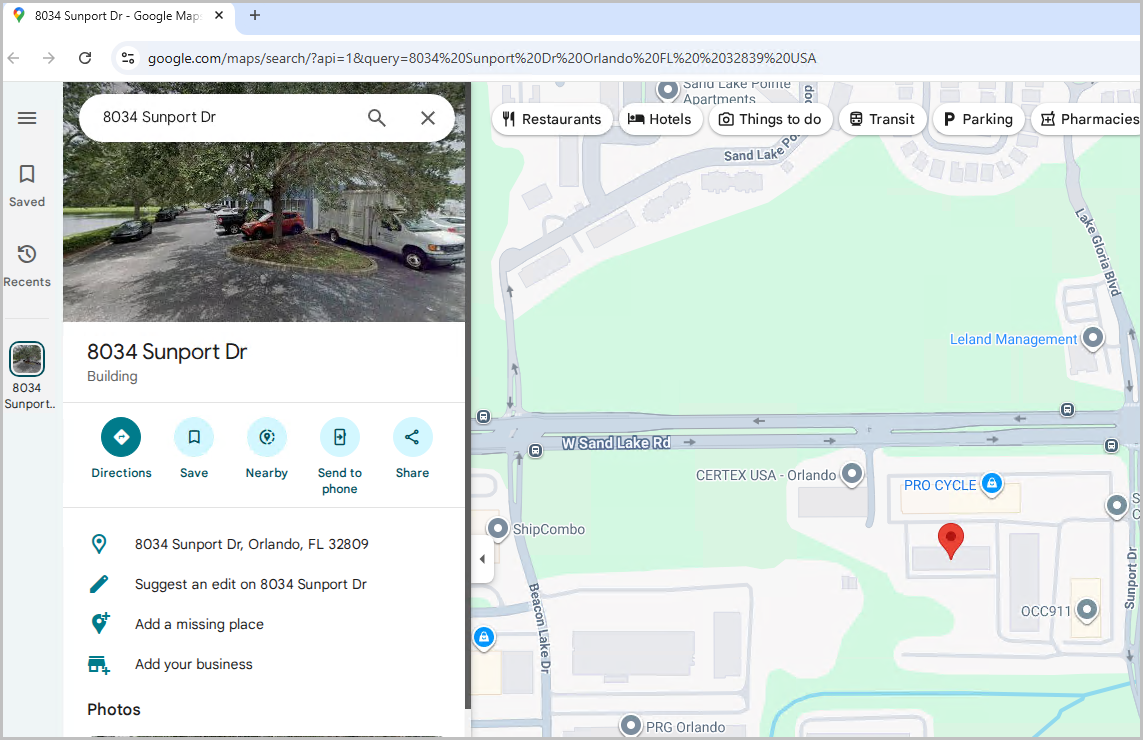Filter the map by Hotels
1143x740 pixels.
[x=660, y=119]
